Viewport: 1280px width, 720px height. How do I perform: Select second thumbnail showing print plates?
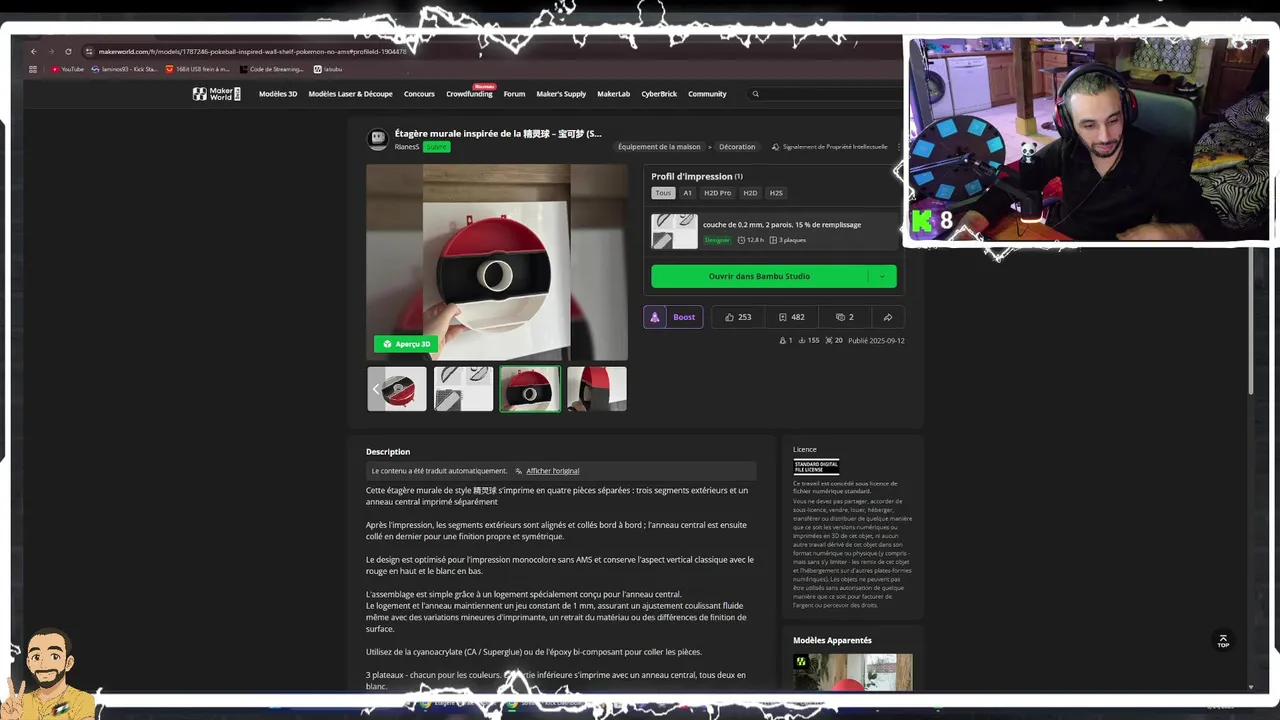pyautogui.click(x=464, y=389)
